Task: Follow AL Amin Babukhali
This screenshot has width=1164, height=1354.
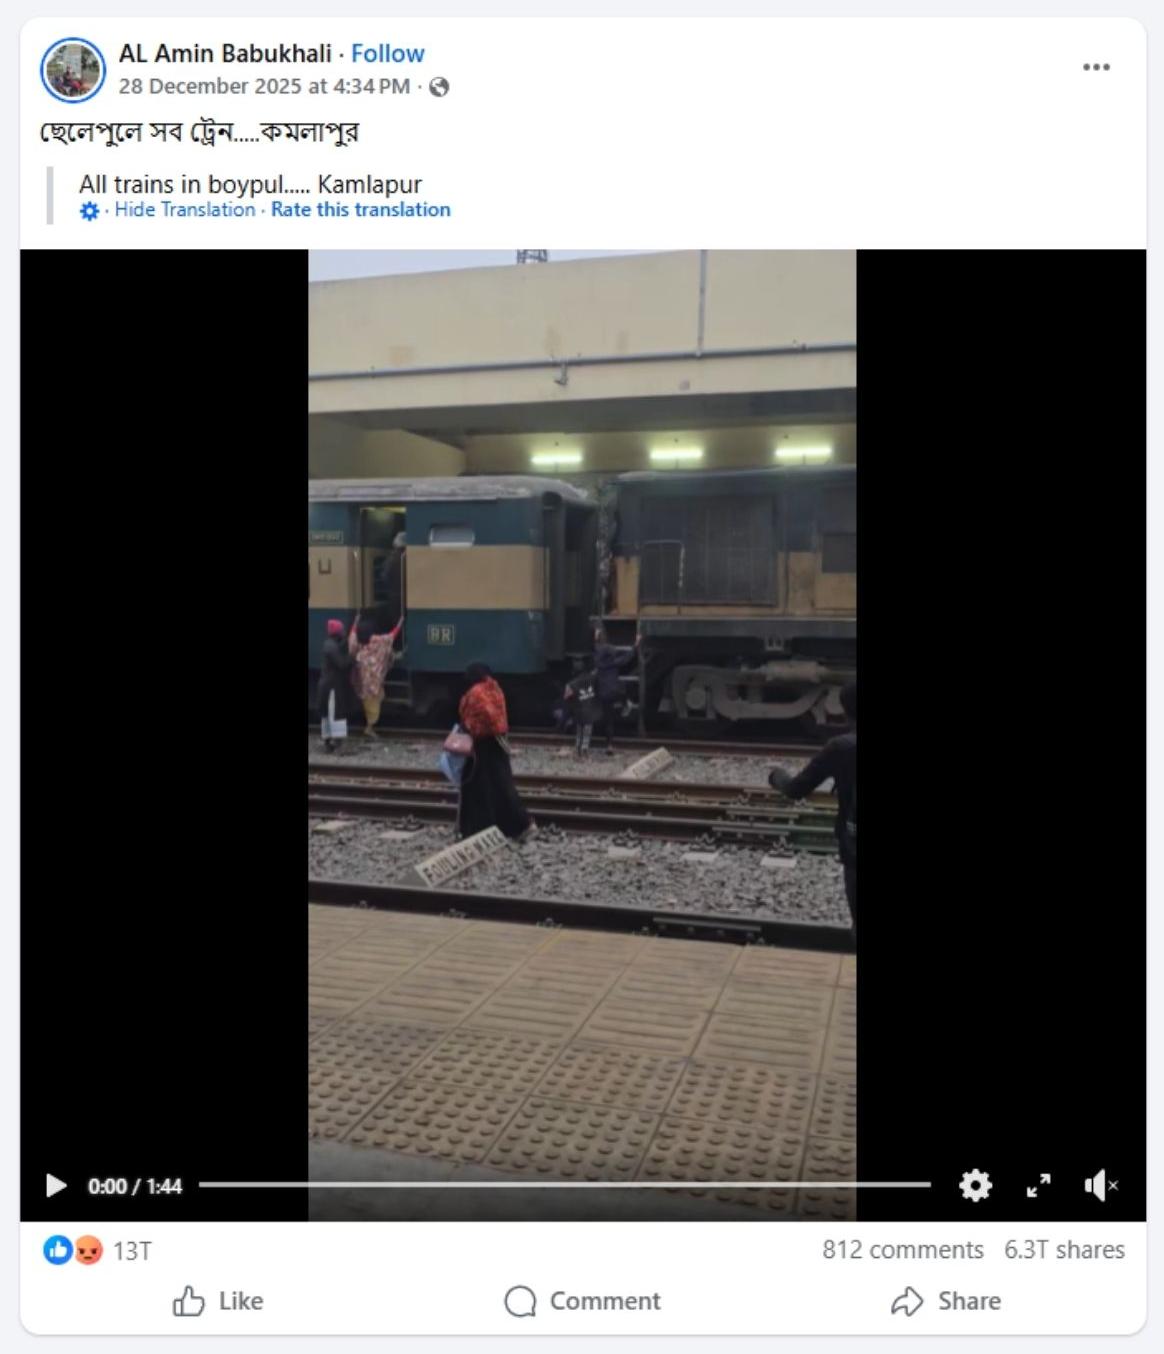Action: pyautogui.click(x=388, y=53)
